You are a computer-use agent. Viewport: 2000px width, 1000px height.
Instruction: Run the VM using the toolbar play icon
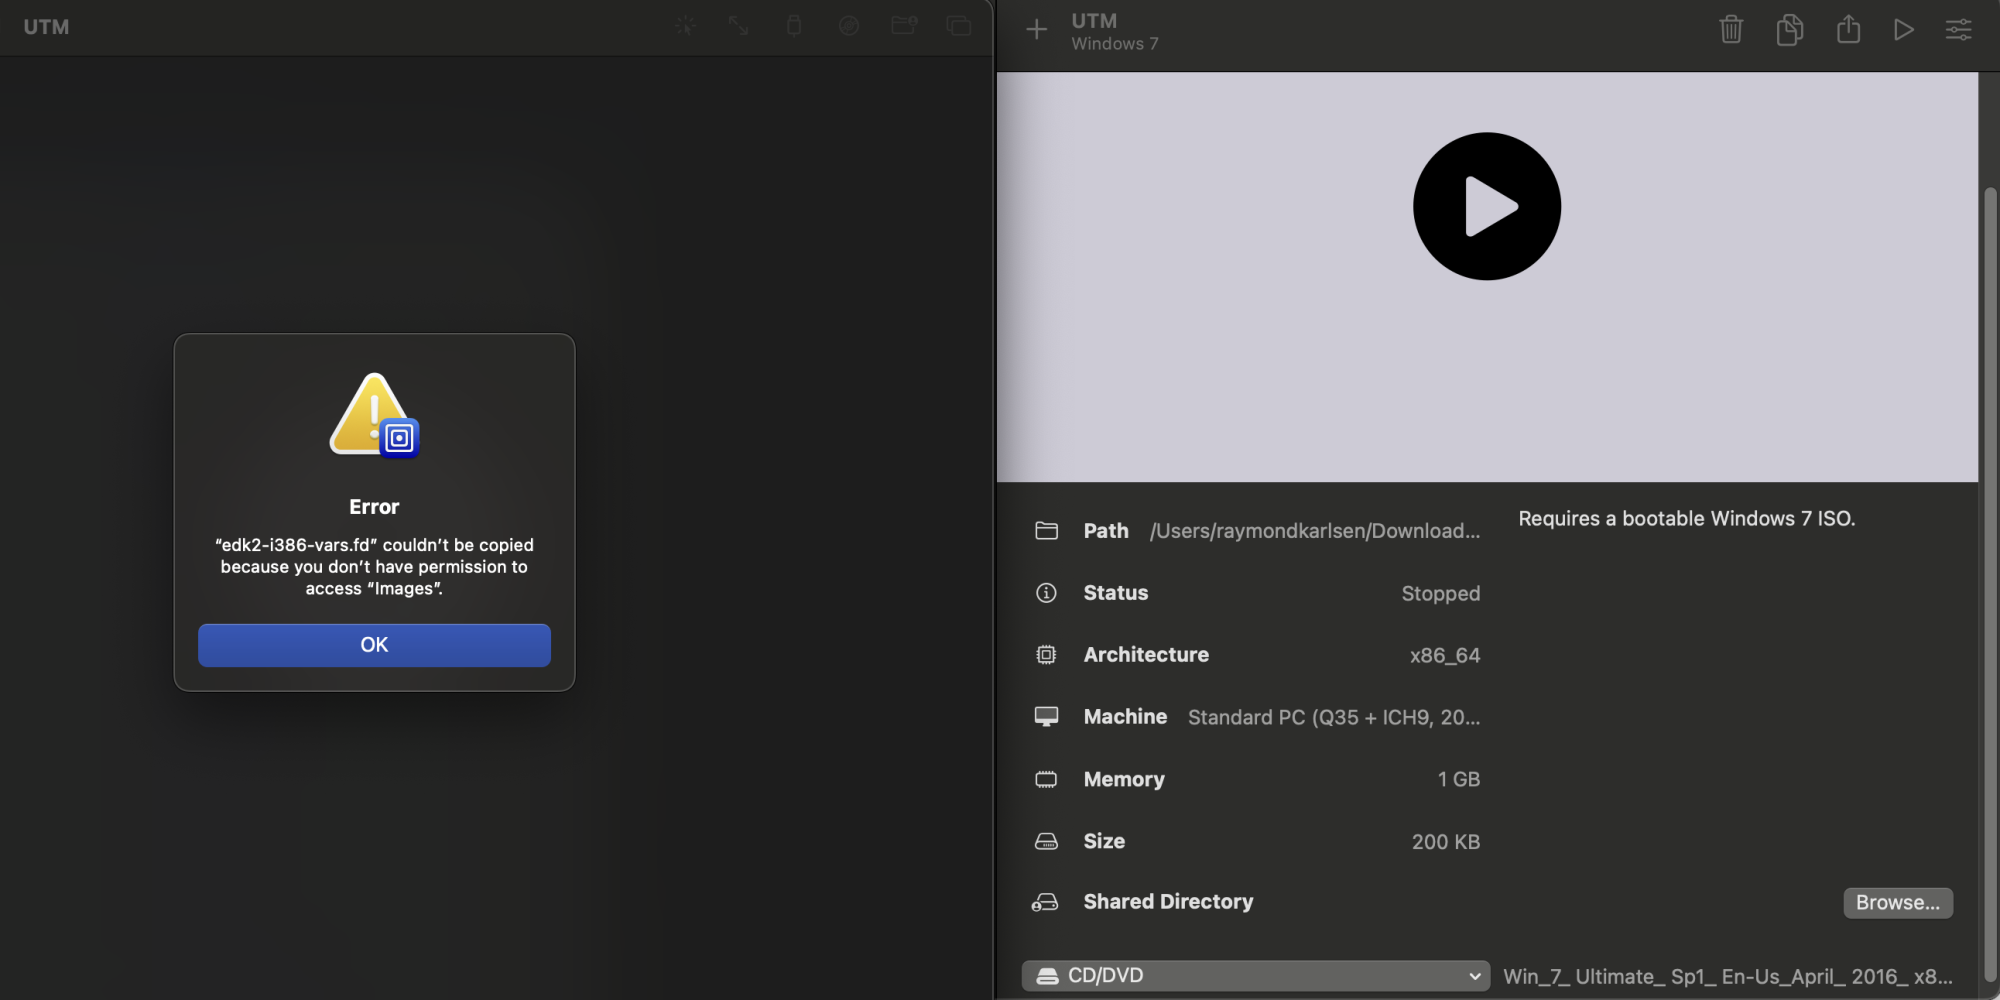[1904, 30]
